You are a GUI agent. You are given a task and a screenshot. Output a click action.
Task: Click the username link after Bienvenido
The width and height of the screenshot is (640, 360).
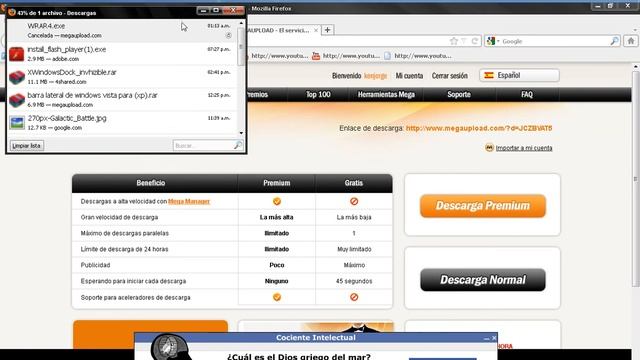click(375, 76)
